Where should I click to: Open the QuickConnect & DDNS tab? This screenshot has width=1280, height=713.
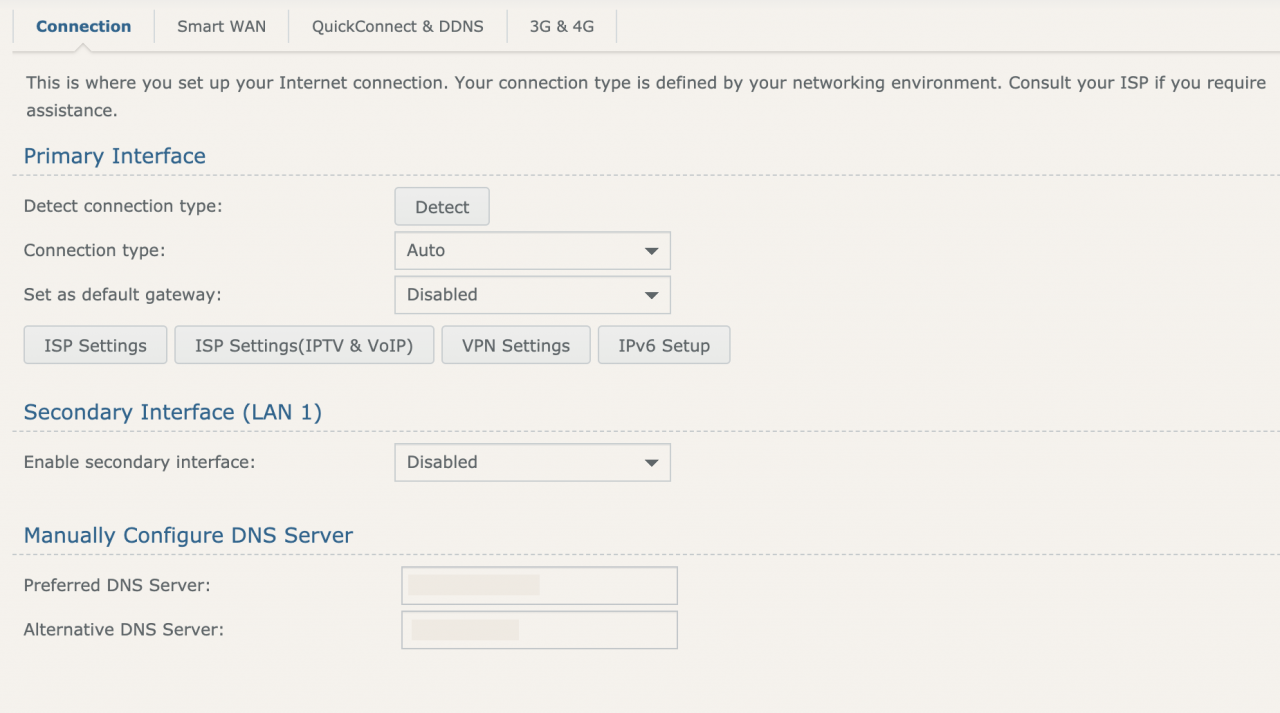pos(397,26)
